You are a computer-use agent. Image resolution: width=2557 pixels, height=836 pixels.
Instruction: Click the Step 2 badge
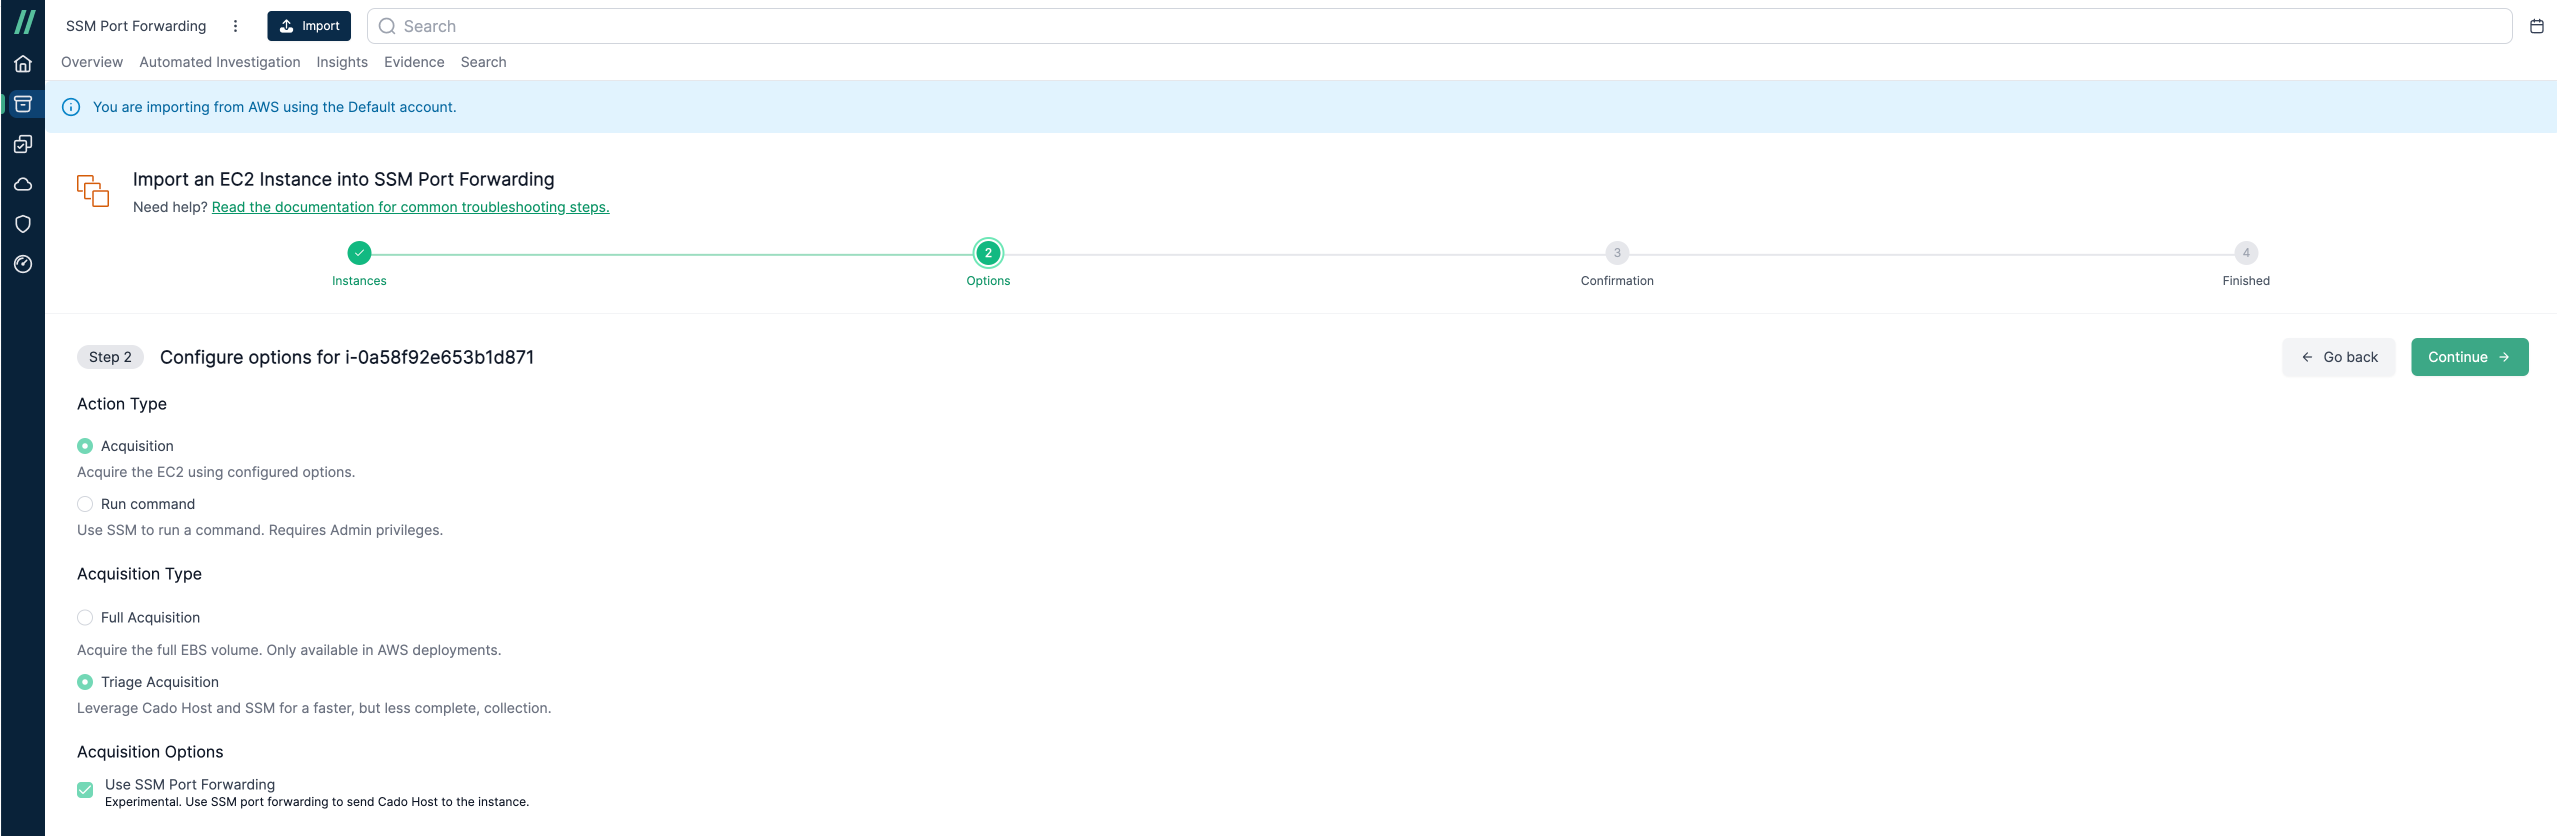110,357
